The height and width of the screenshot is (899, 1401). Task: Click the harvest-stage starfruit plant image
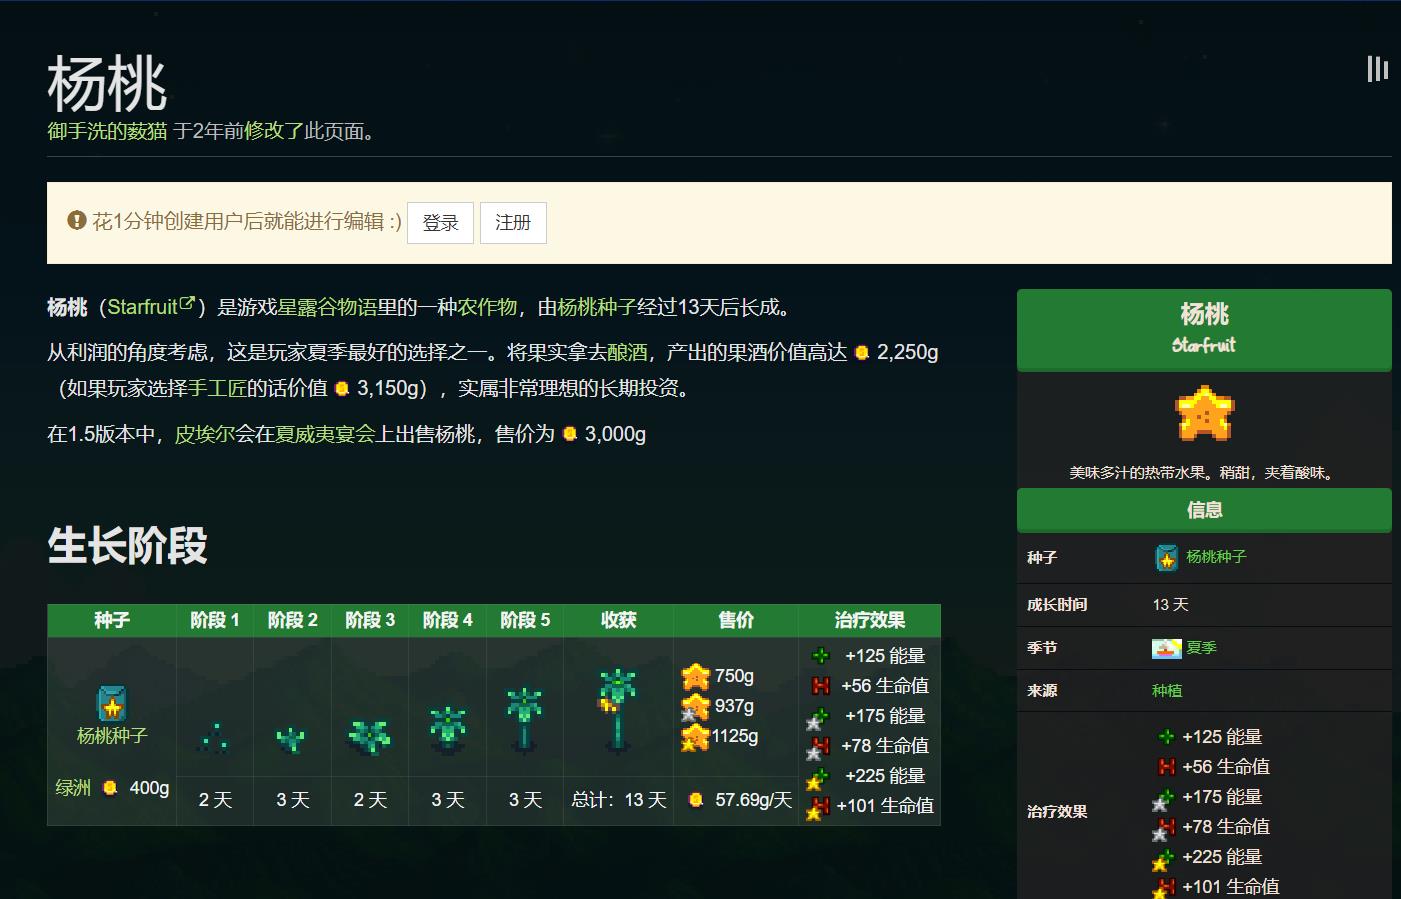pos(617,709)
